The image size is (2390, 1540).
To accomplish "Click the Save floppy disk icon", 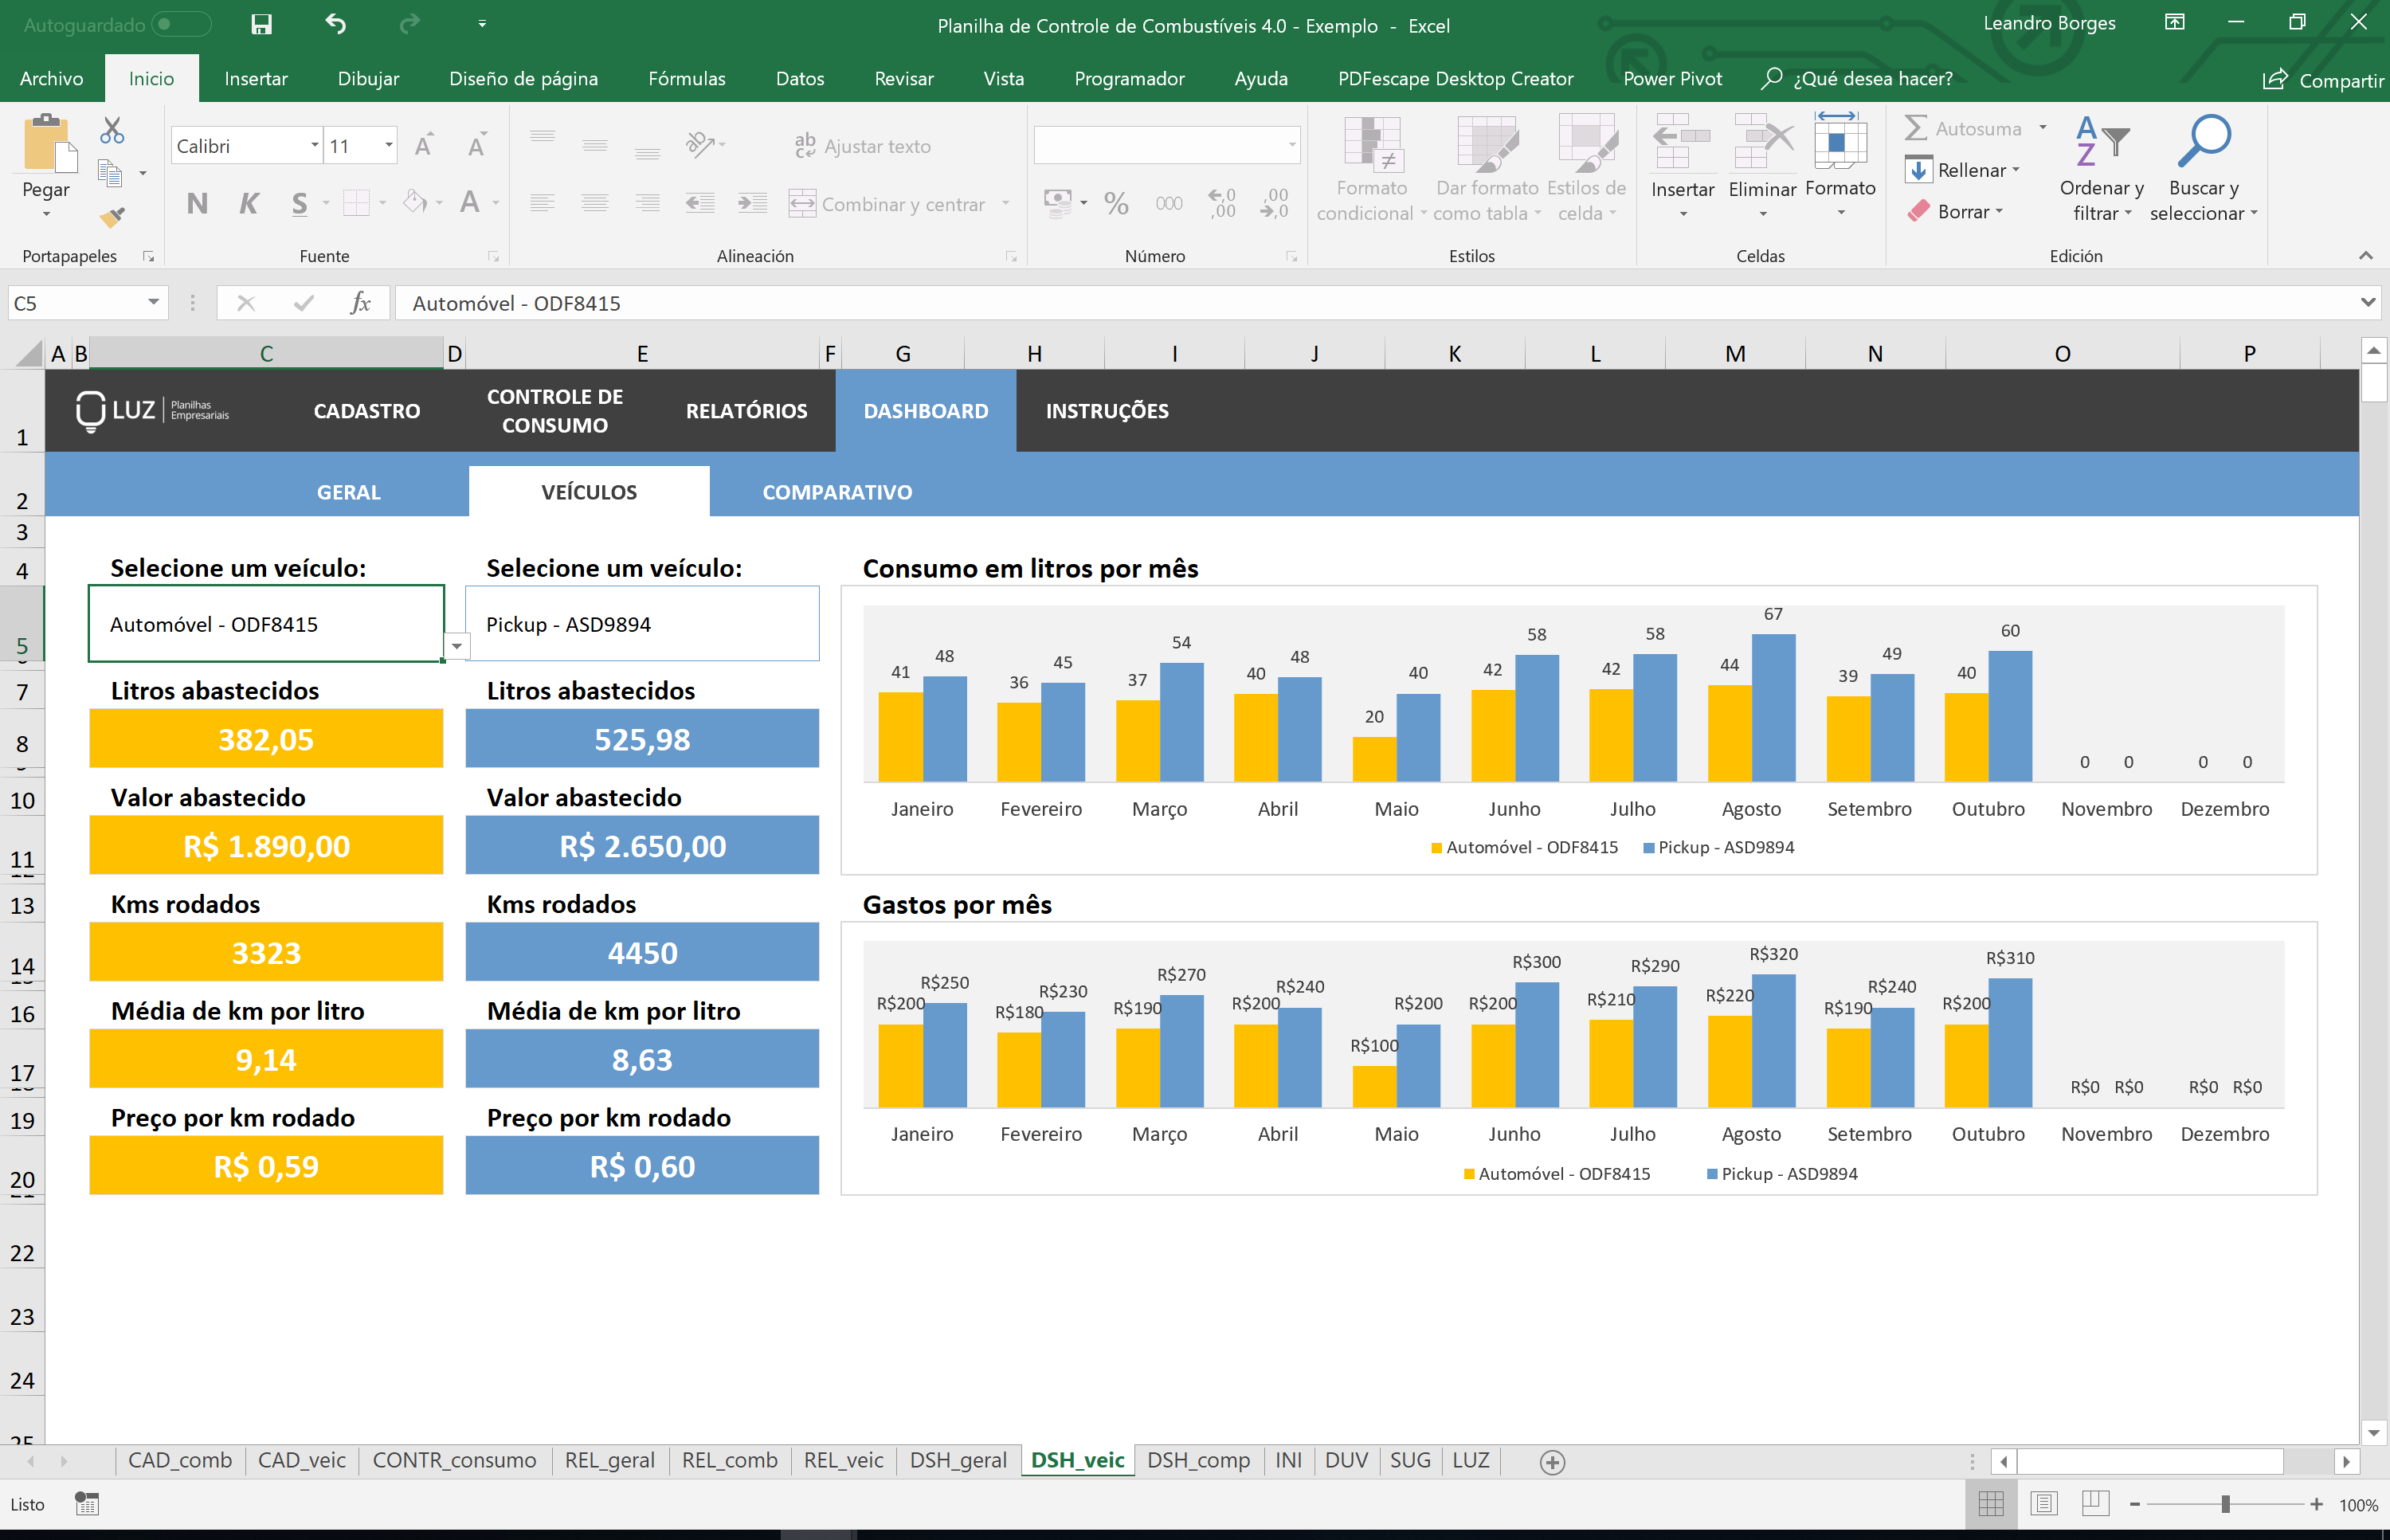I will 261,24.
